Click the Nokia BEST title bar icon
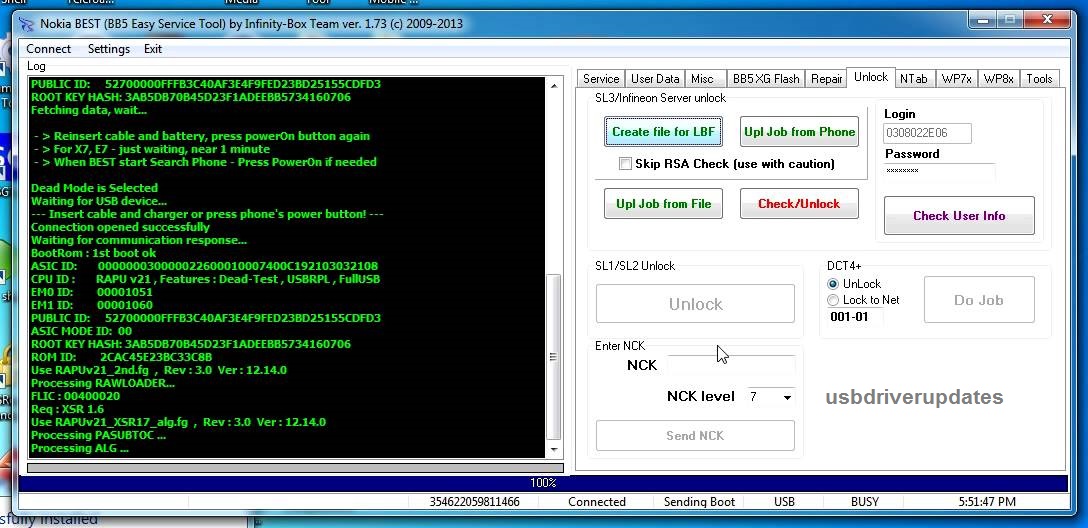 click(26, 24)
